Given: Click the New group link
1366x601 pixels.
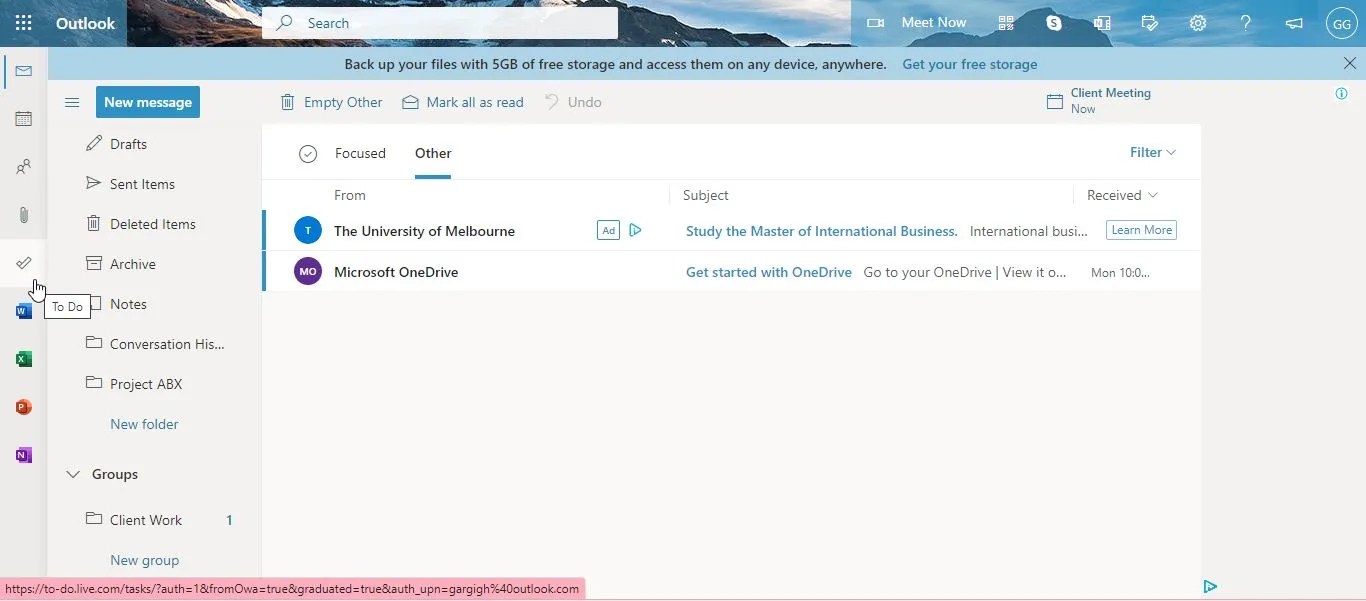Looking at the screenshot, I should click(144, 560).
